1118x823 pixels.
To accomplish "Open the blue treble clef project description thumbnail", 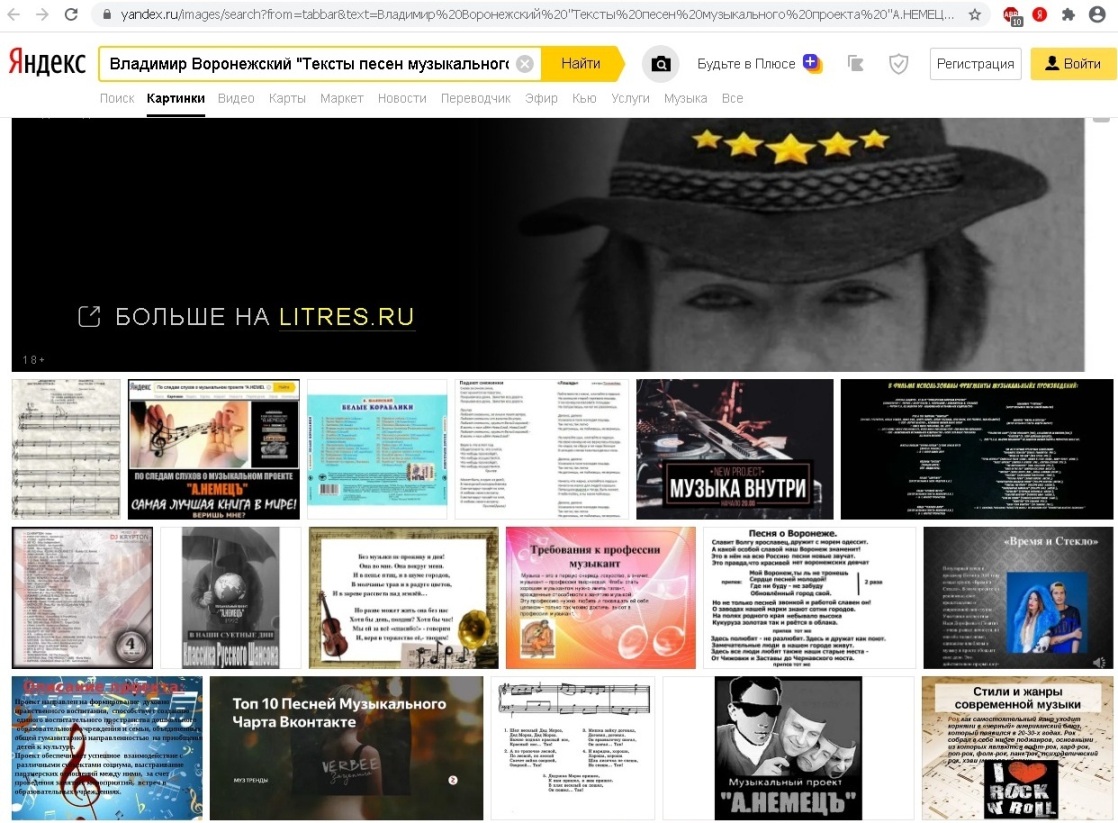I will click(x=107, y=748).
